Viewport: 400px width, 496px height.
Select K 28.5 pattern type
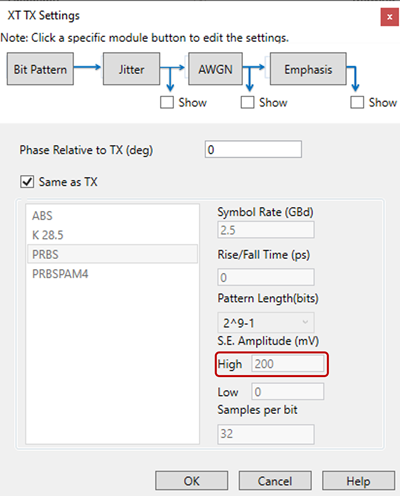click(112, 235)
